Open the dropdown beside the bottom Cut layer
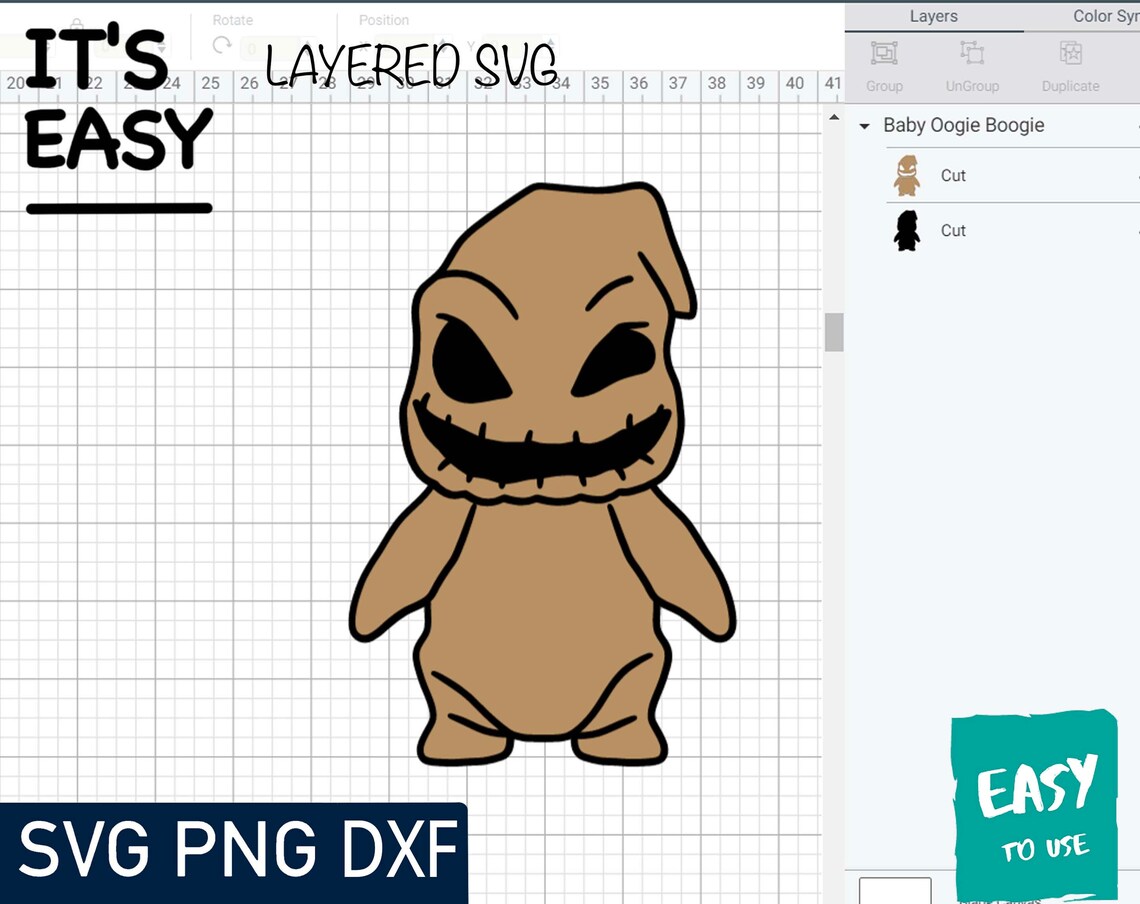The width and height of the screenshot is (1140, 904). coord(1136,230)
